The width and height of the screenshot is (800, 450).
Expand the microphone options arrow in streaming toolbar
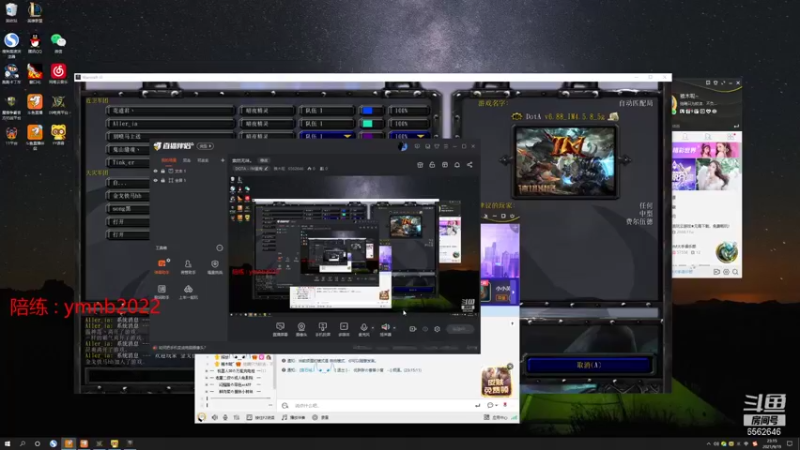point(372,328)
